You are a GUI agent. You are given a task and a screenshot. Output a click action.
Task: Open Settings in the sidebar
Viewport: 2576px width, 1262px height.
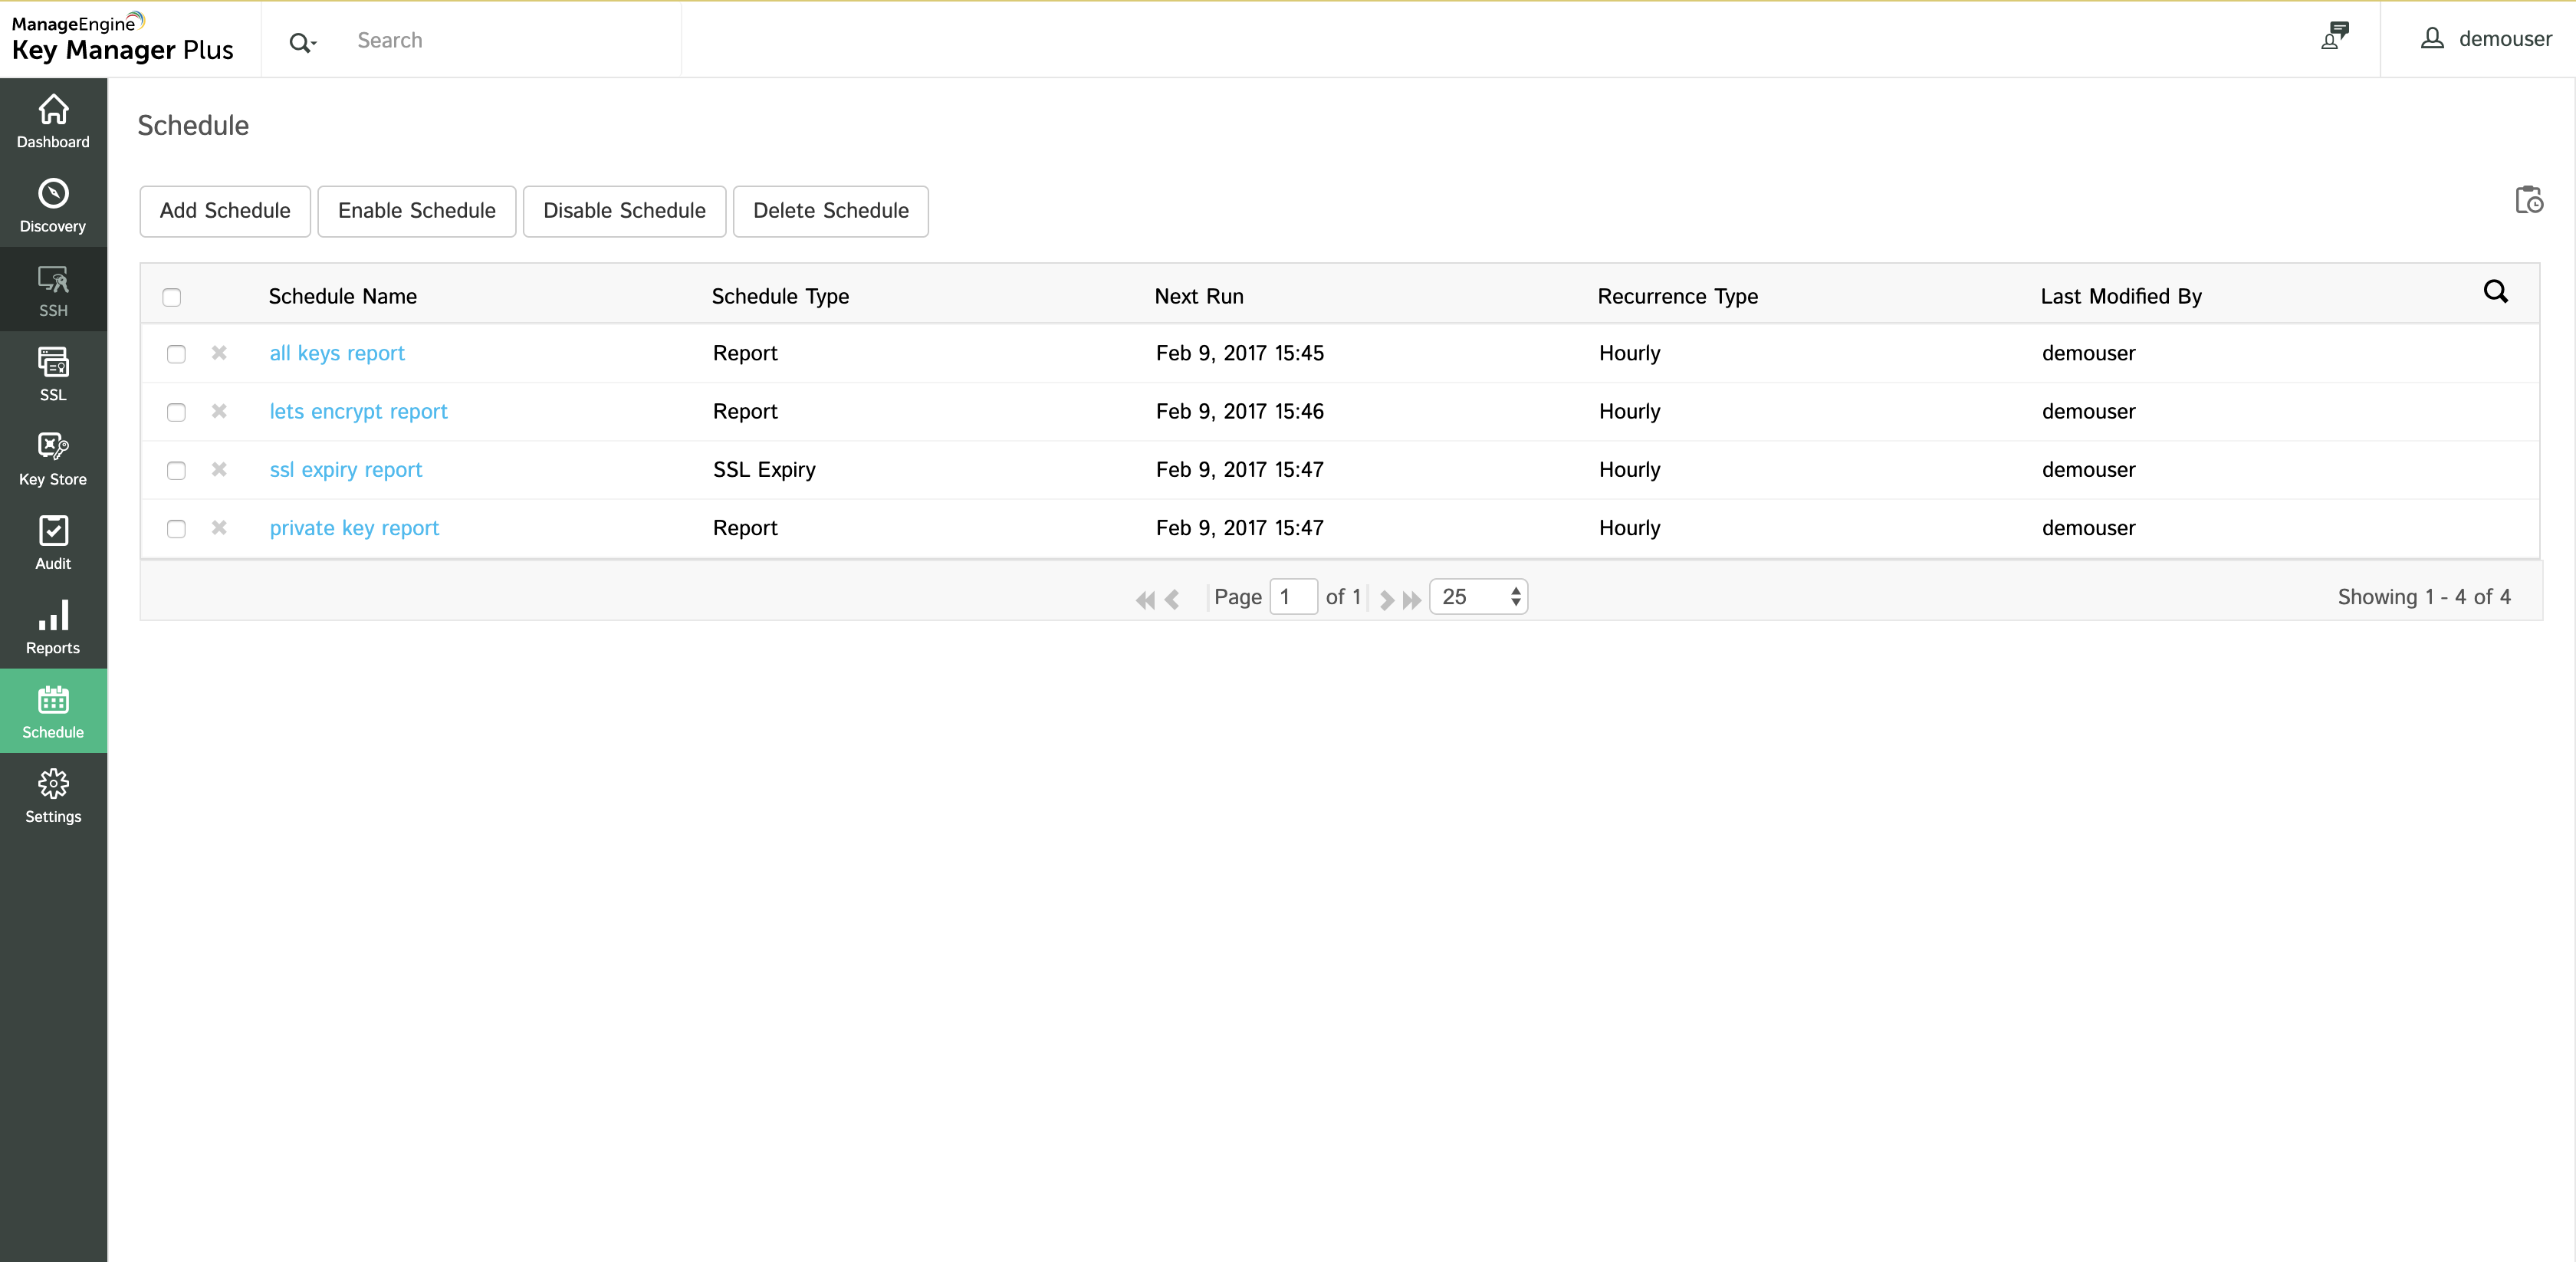point(53,796)
